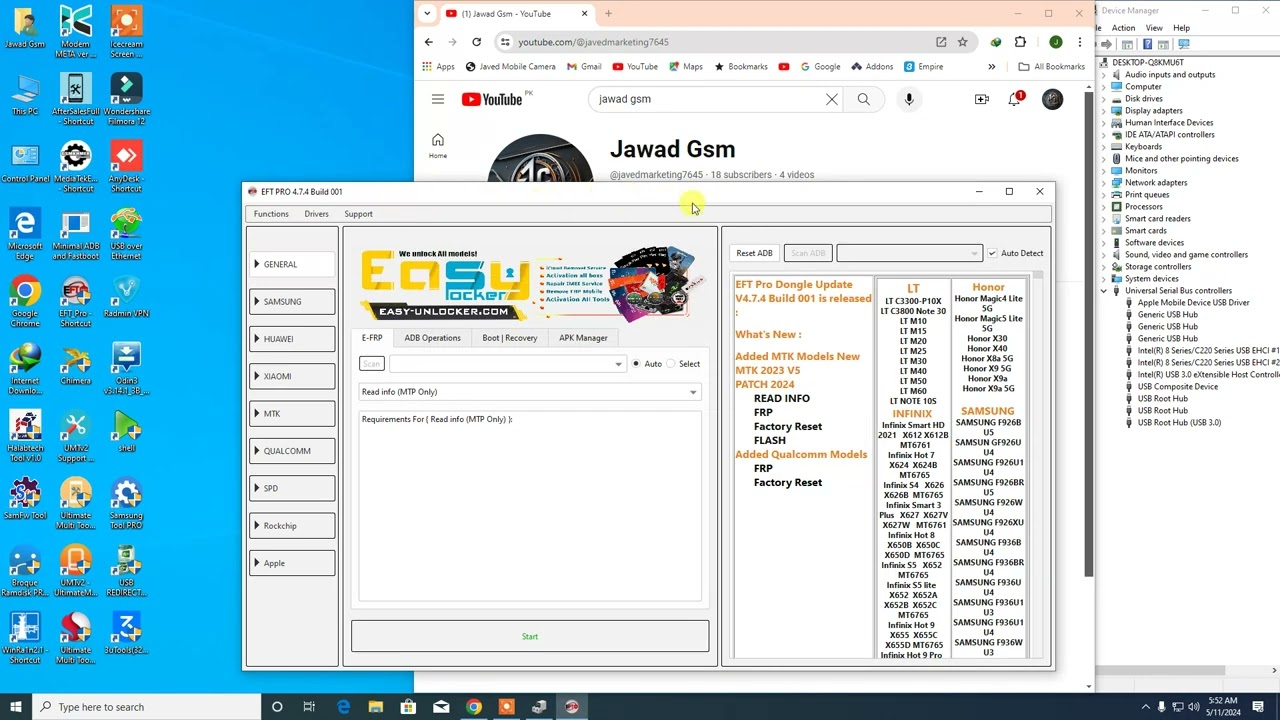1280x720 pixels.
Task: Expand Audio inputs and outputs node
Action: [x=1104, y=75]
